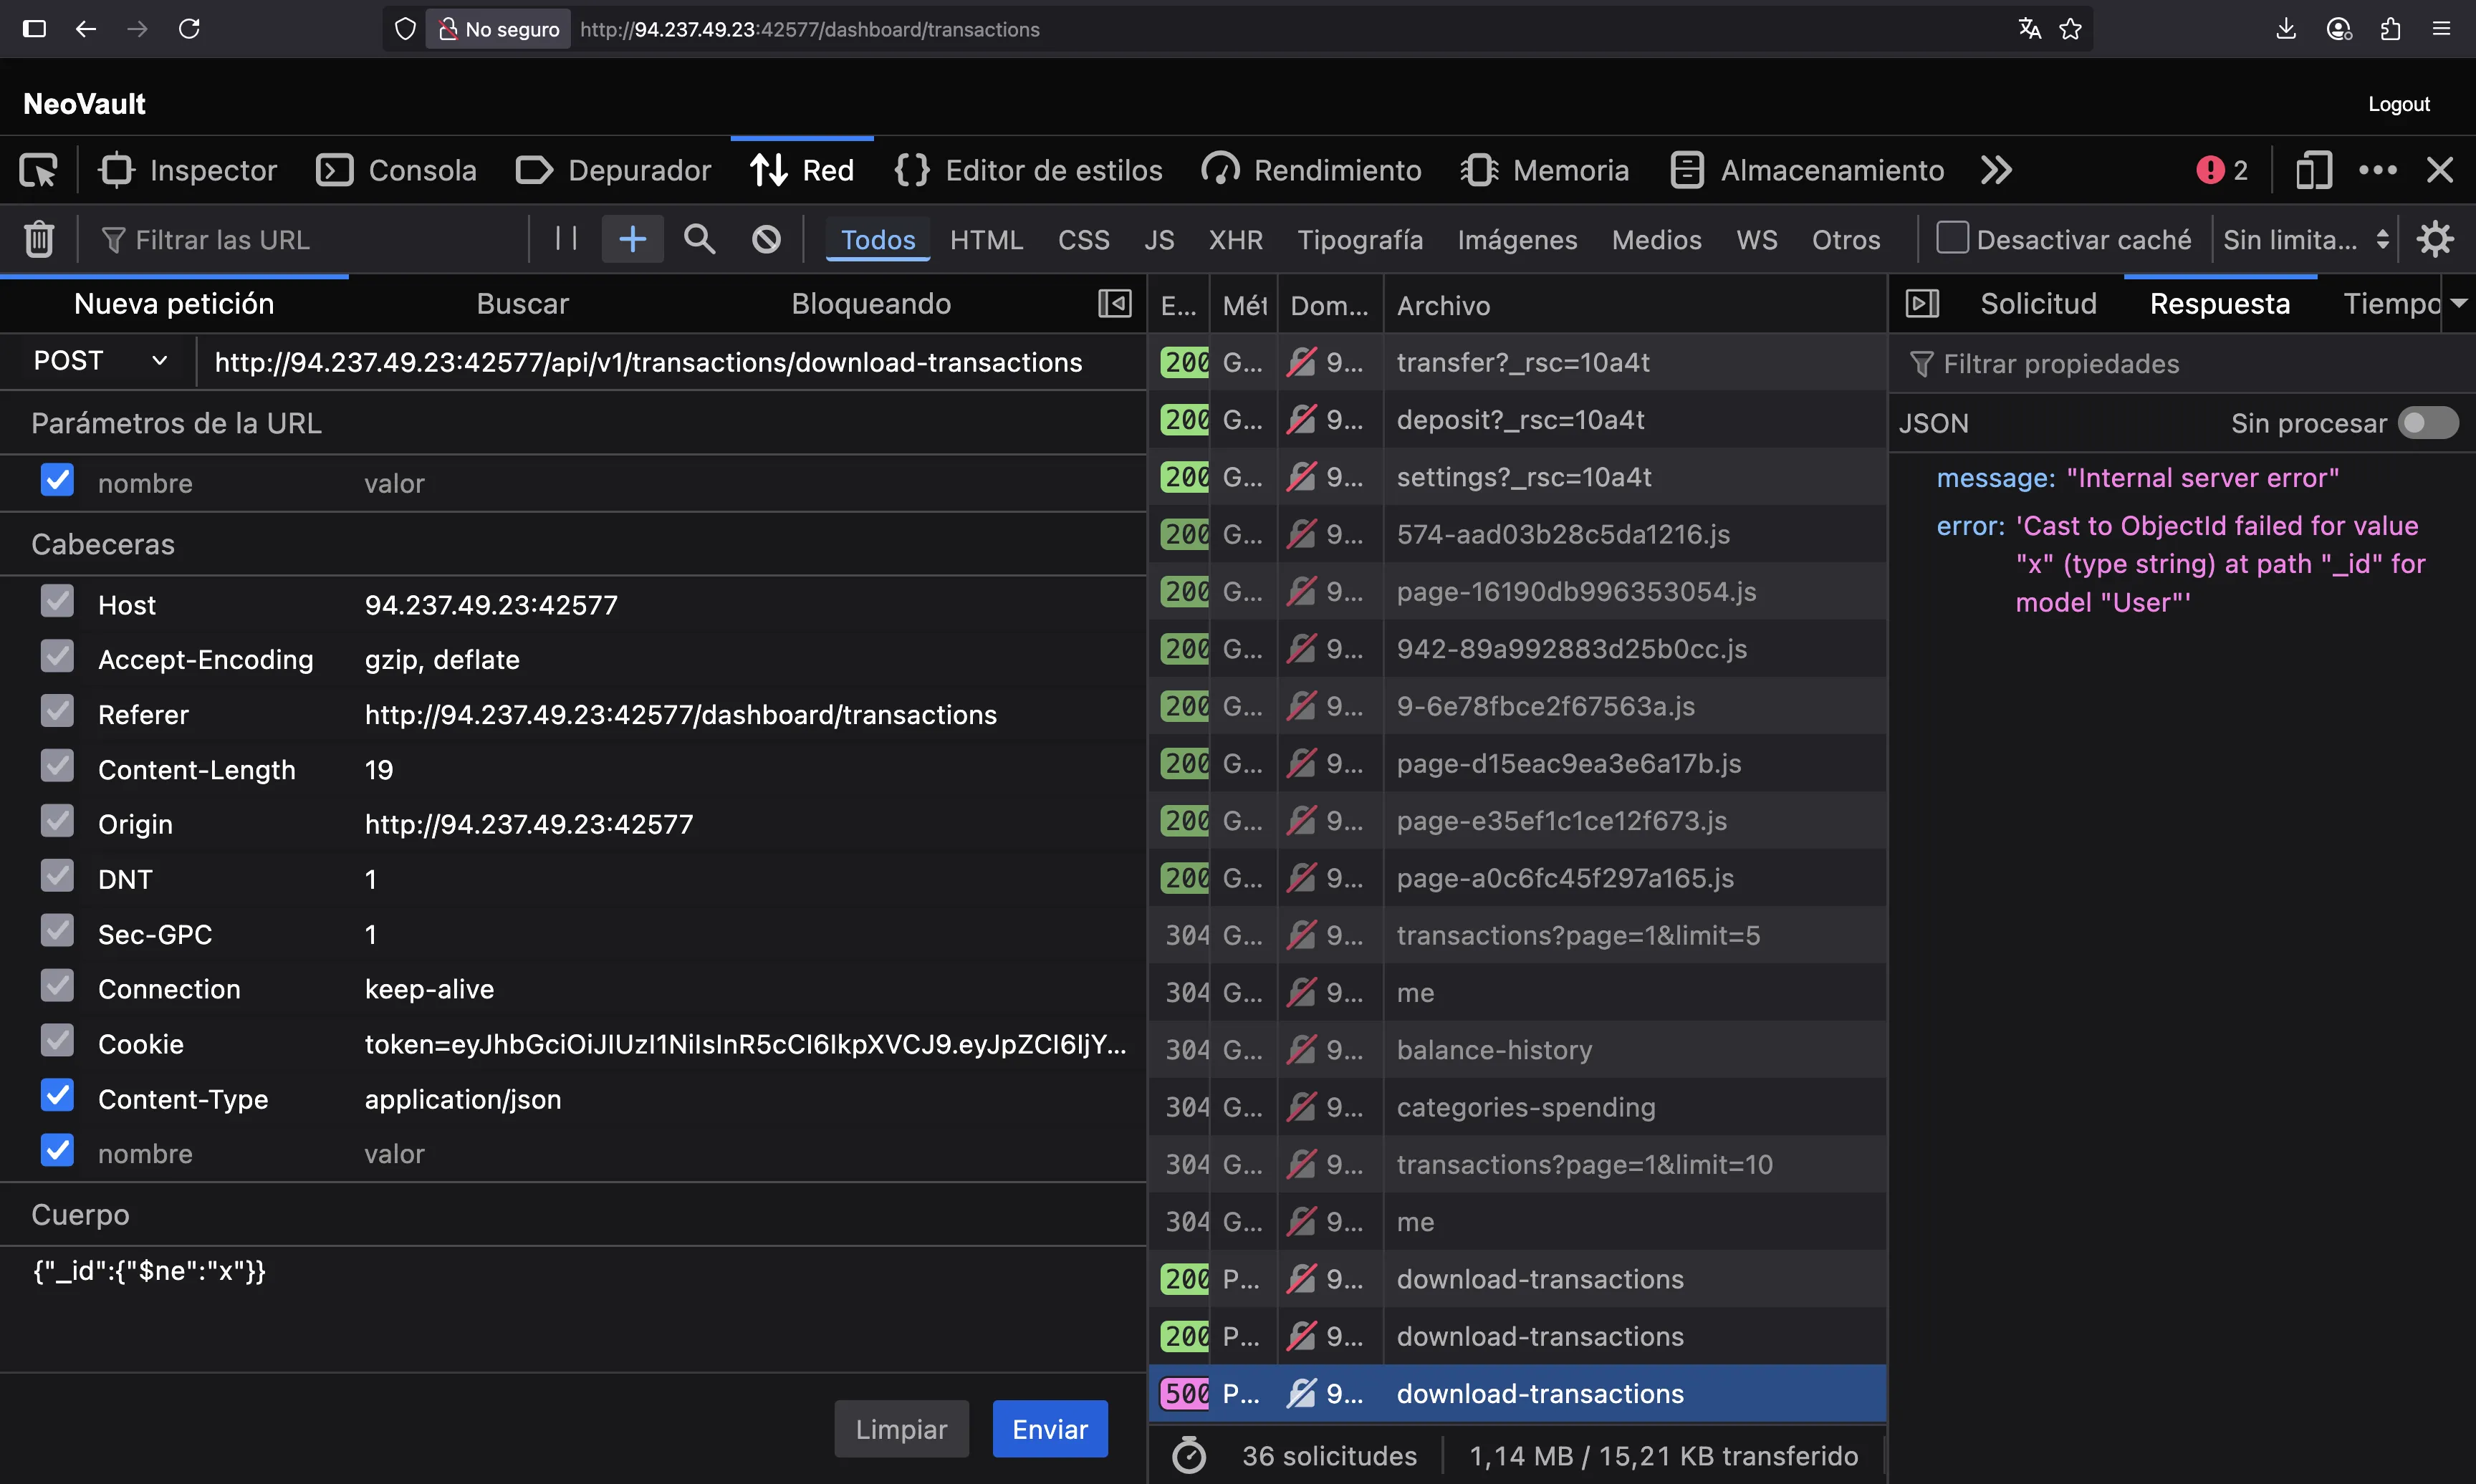Viewport: 2476px width, 1484px height.
Task: Click the plus new request icon
Action: [632, 239]
